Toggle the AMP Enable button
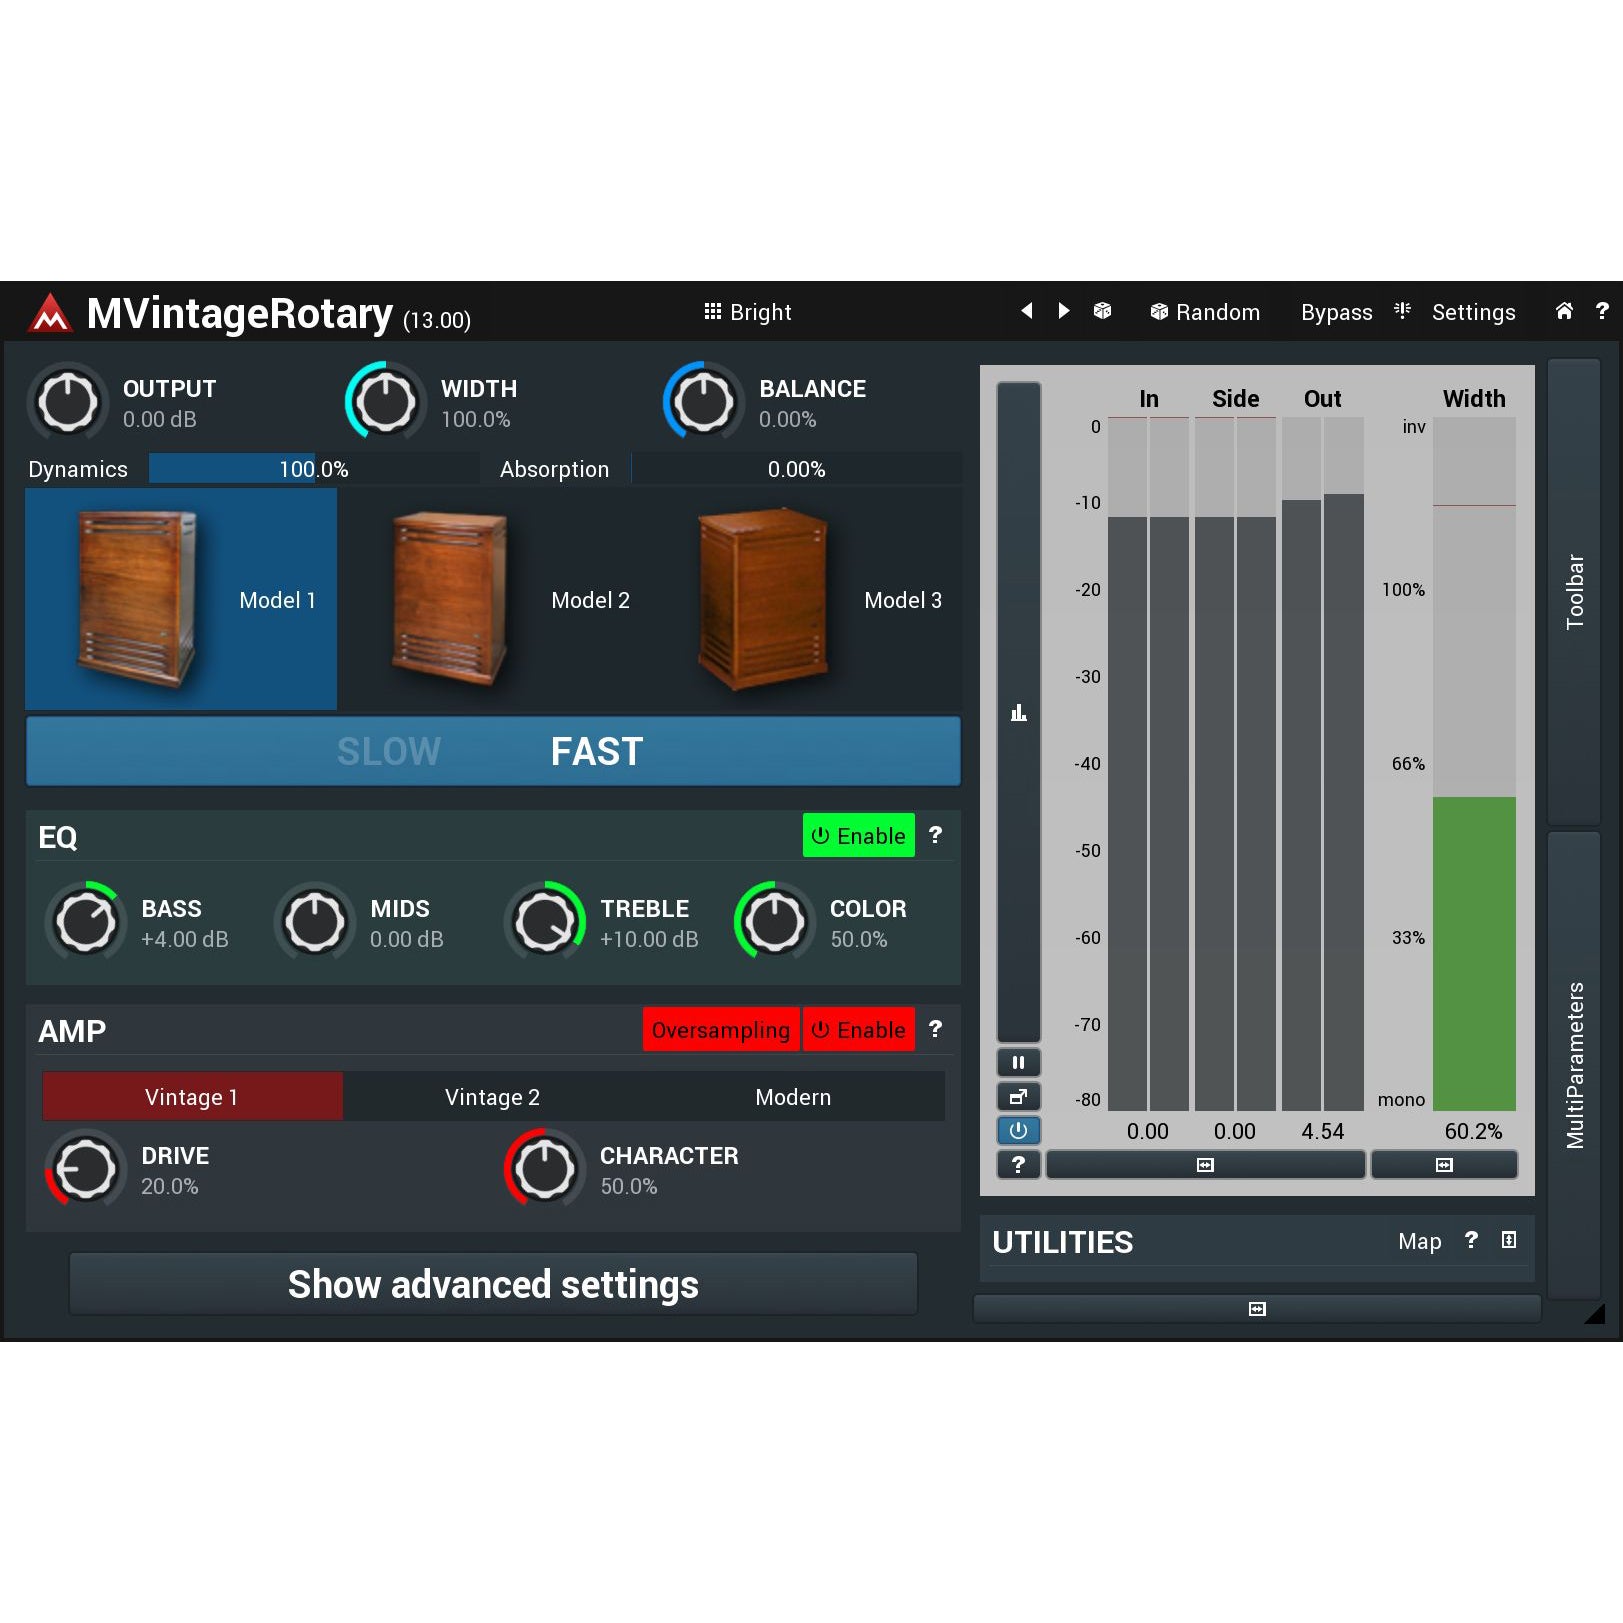Viewport: 1623px width, 1623px height. (x=858, y=1030)
